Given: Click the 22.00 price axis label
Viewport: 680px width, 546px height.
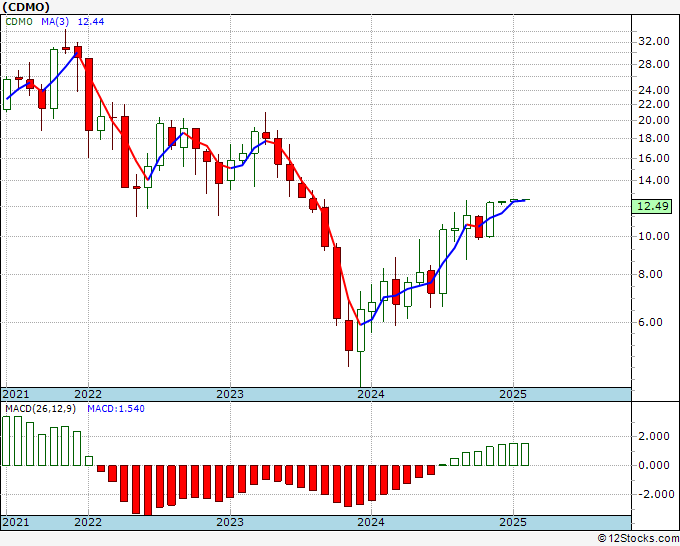Looking at the screenshot, I should pyautogui.click(x=654, y=104).
